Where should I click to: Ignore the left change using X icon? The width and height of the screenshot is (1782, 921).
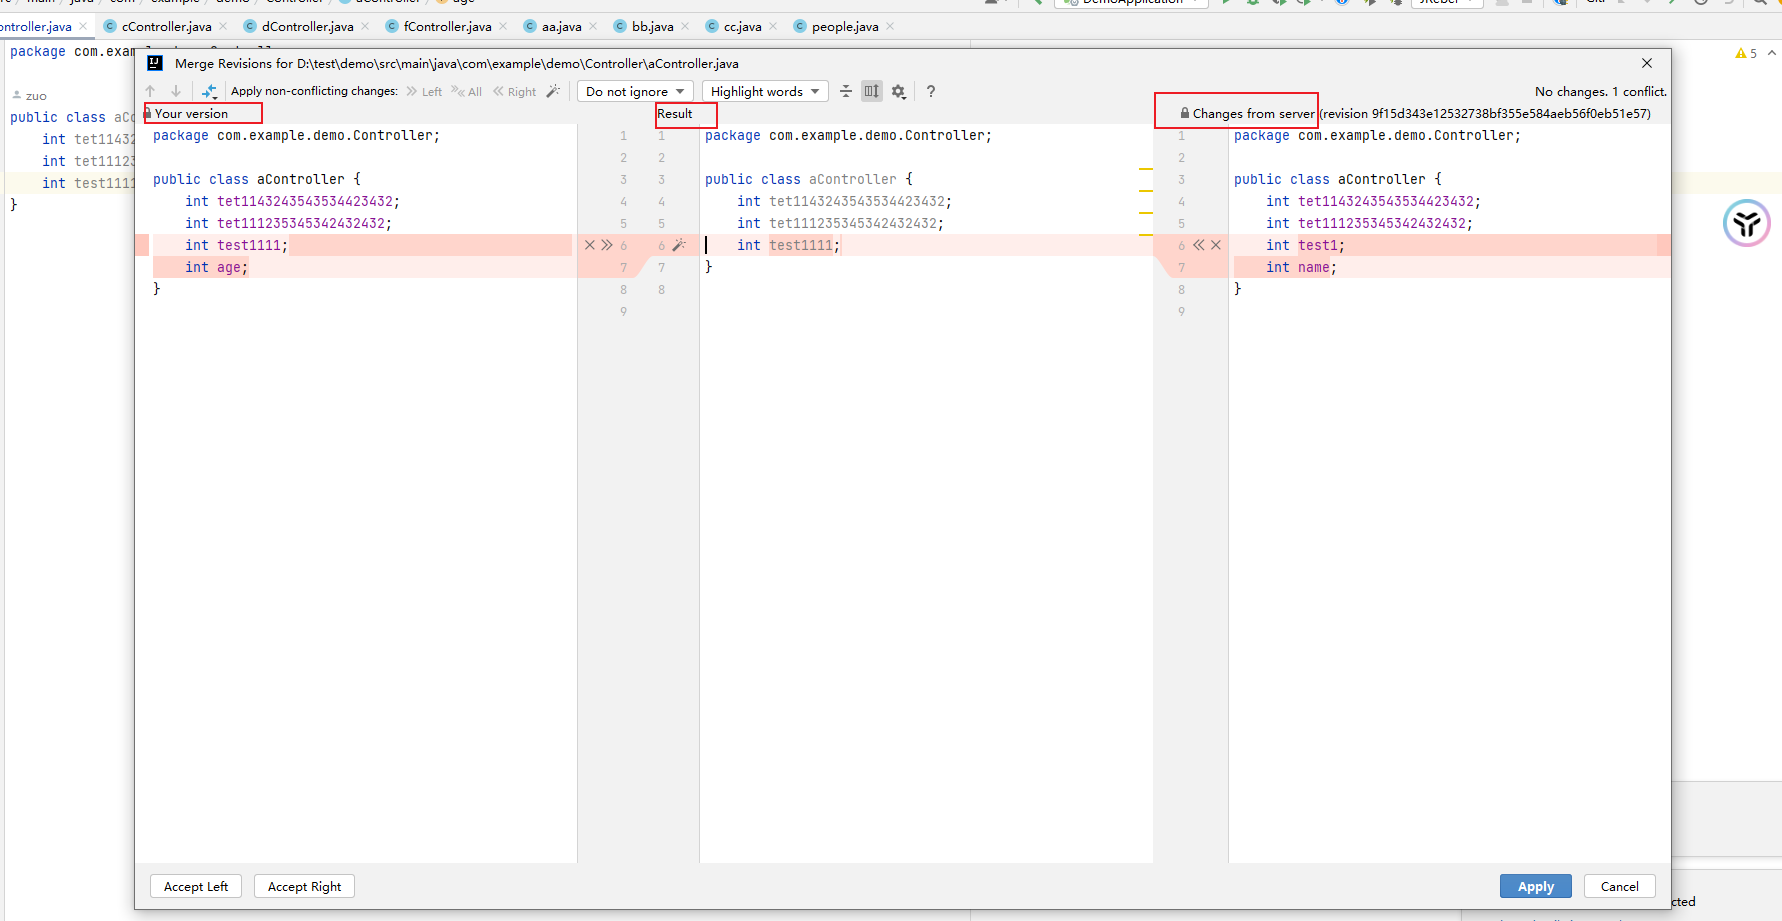(590, 245)
